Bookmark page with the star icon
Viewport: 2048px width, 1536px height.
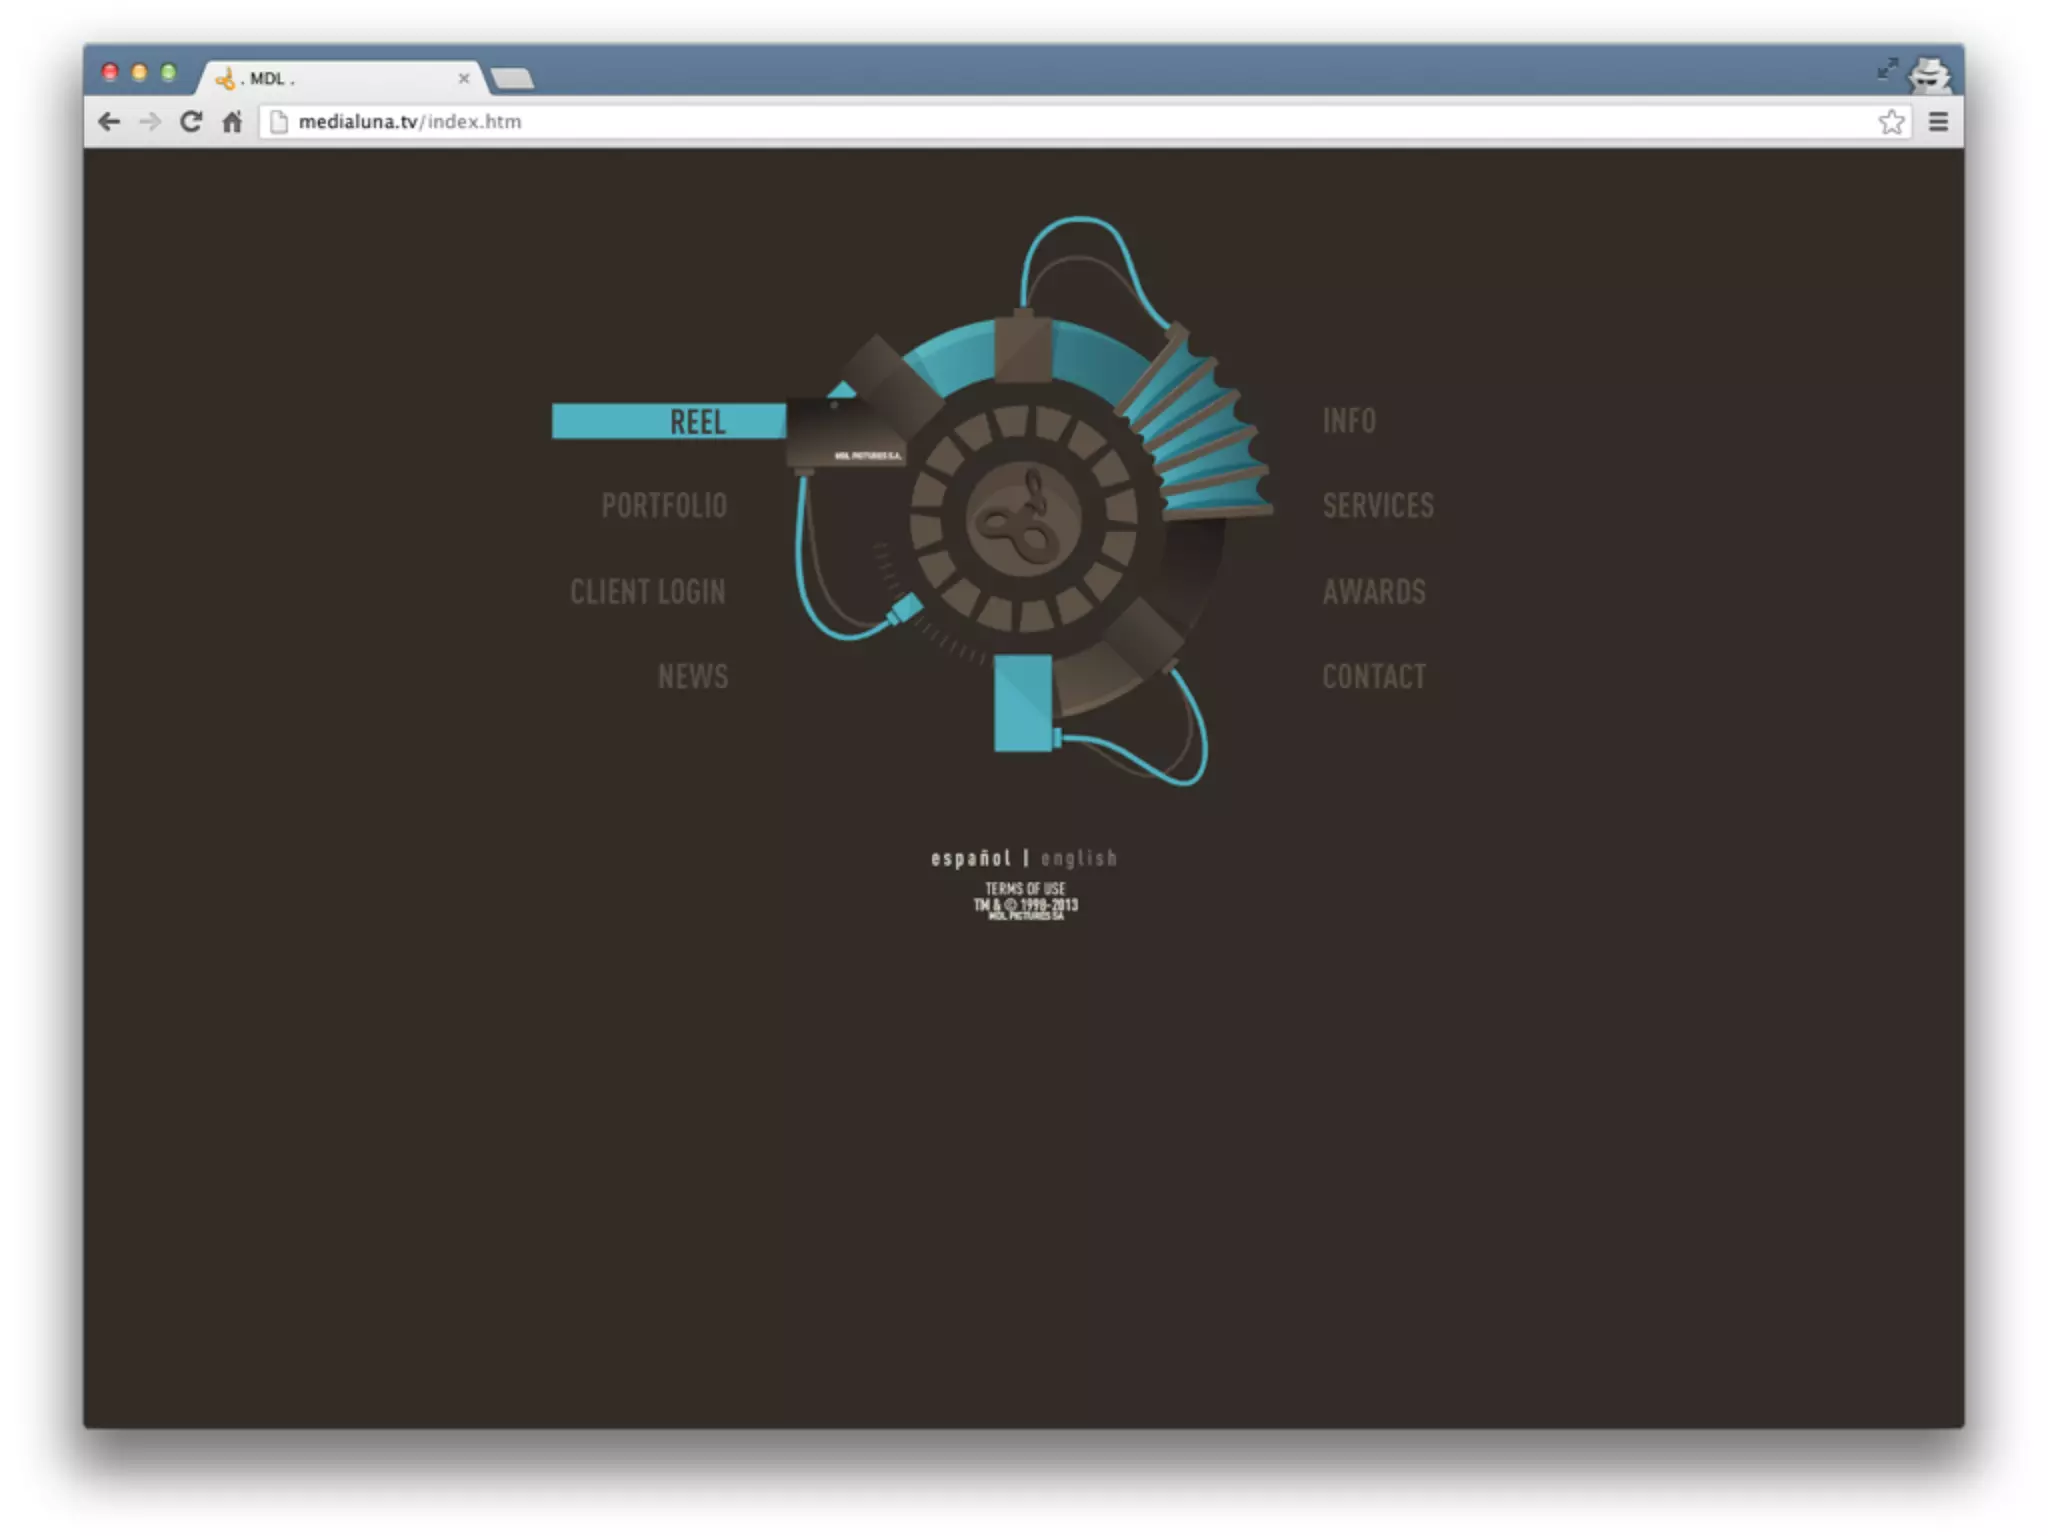[1891, 122]
